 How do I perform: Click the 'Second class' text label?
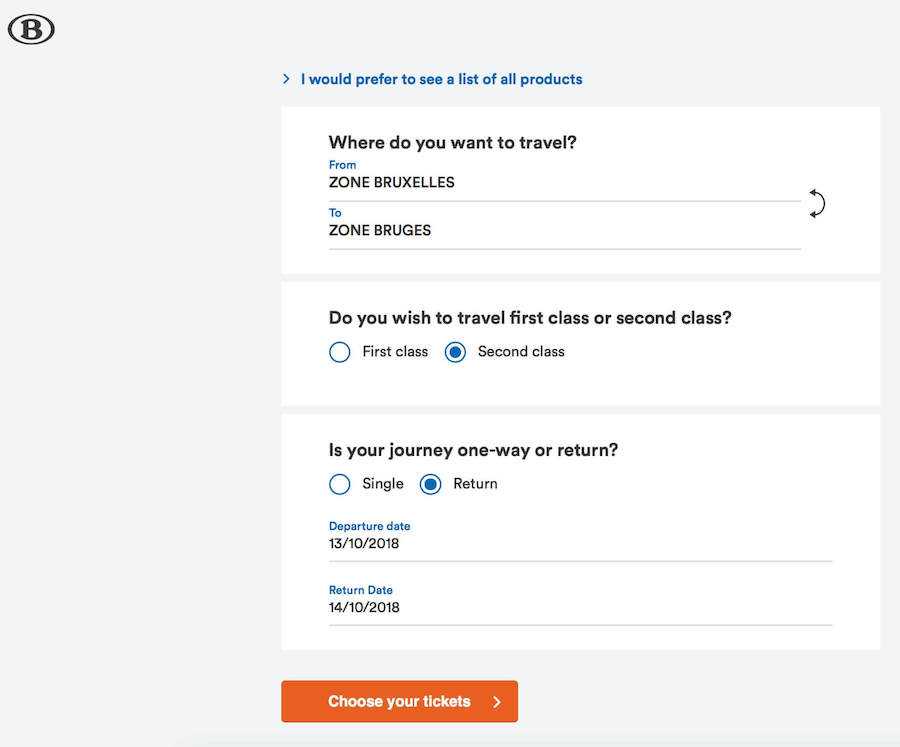pos(521,352)
